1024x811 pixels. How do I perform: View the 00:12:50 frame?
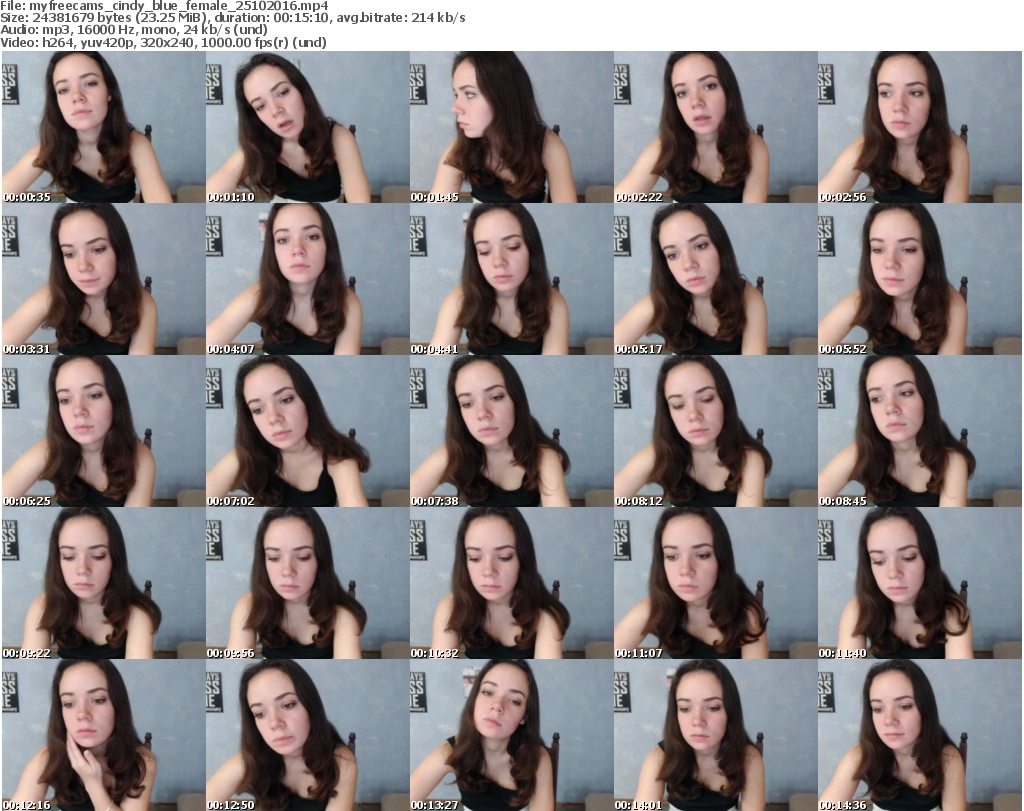click(308, 735)
